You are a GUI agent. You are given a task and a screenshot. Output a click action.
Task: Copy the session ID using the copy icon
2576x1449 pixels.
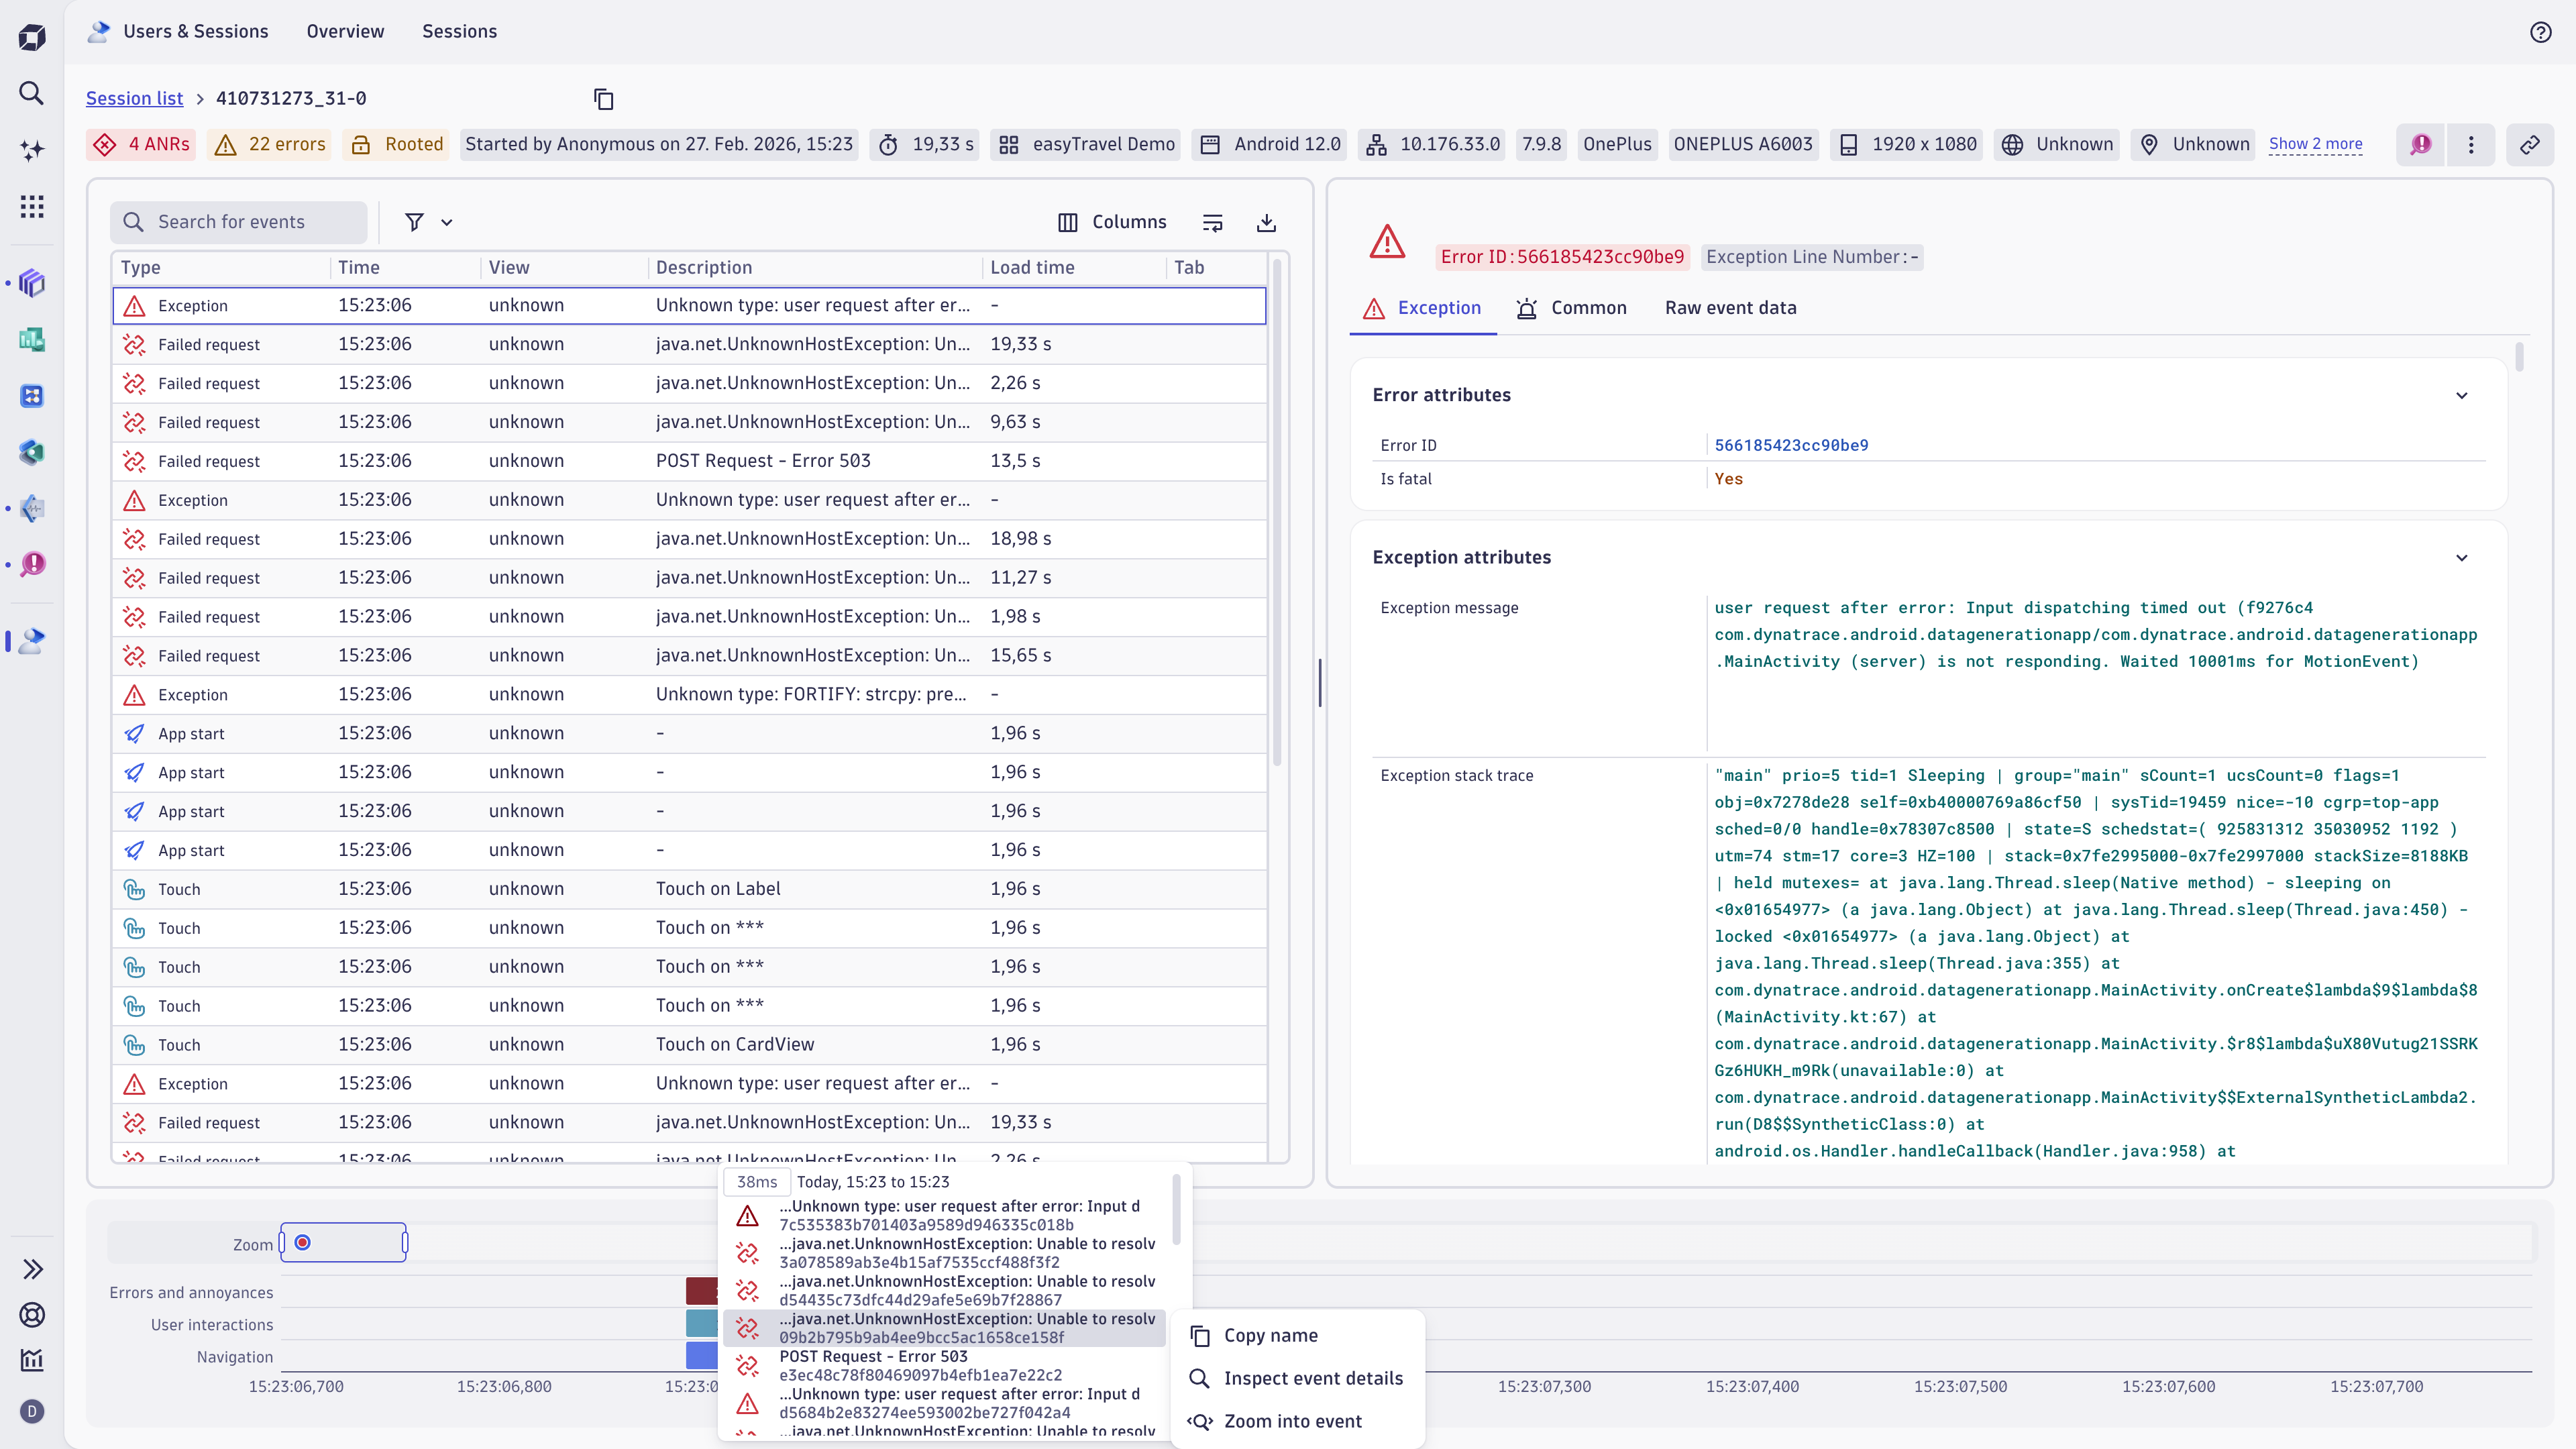pos(604,99)
